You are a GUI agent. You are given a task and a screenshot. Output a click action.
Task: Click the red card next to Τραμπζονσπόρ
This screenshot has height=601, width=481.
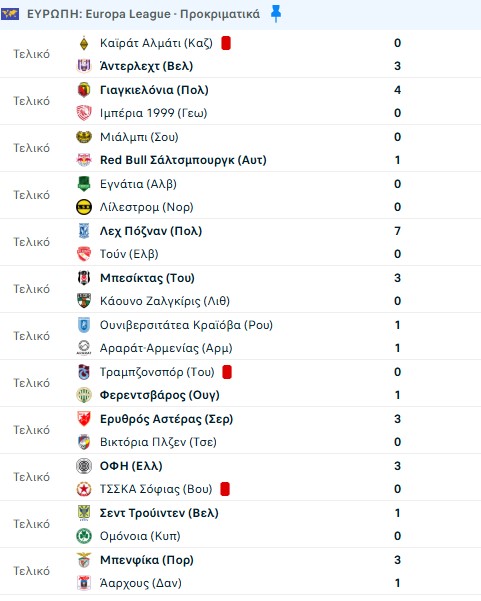[x=227, y=372]
